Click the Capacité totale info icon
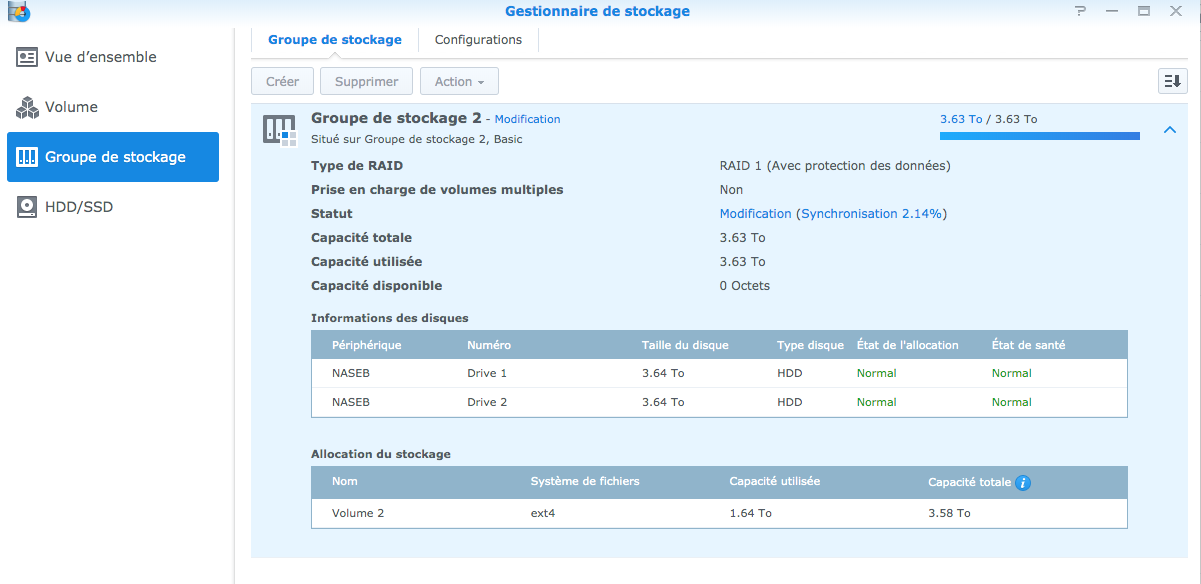Screen dimensions: 1201x584 pyautogui.click(x=1022, y=483)
